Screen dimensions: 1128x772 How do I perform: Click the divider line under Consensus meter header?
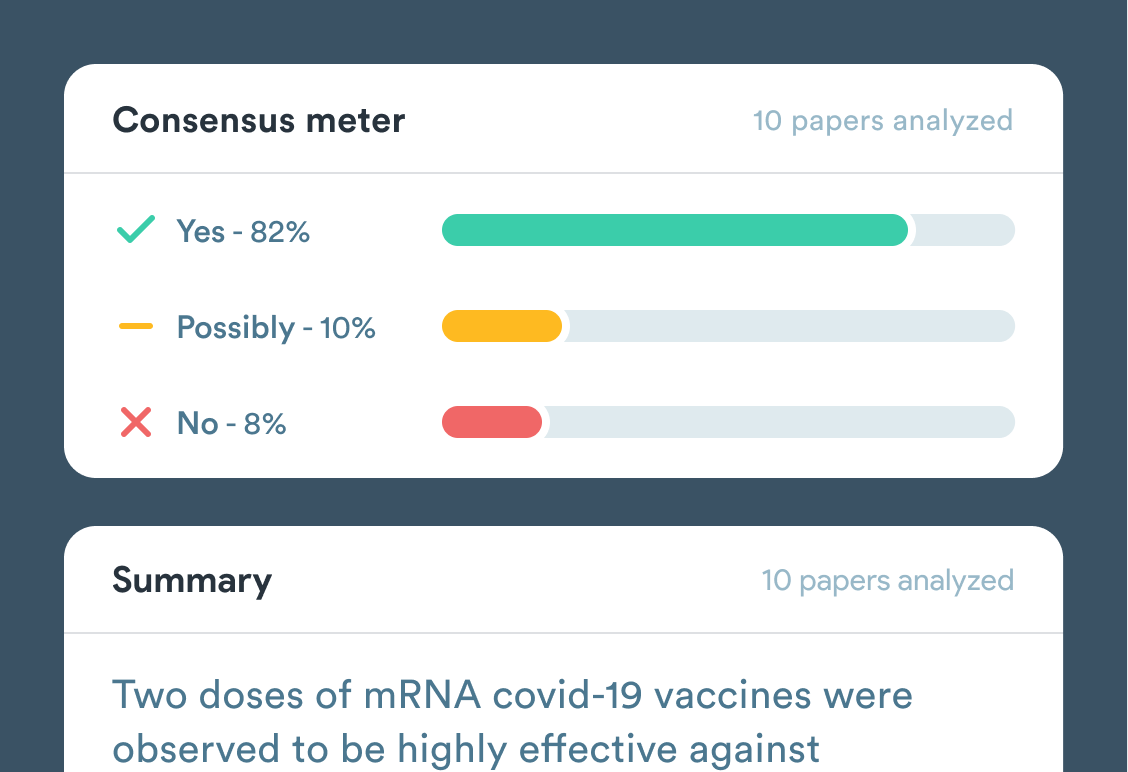563,173
